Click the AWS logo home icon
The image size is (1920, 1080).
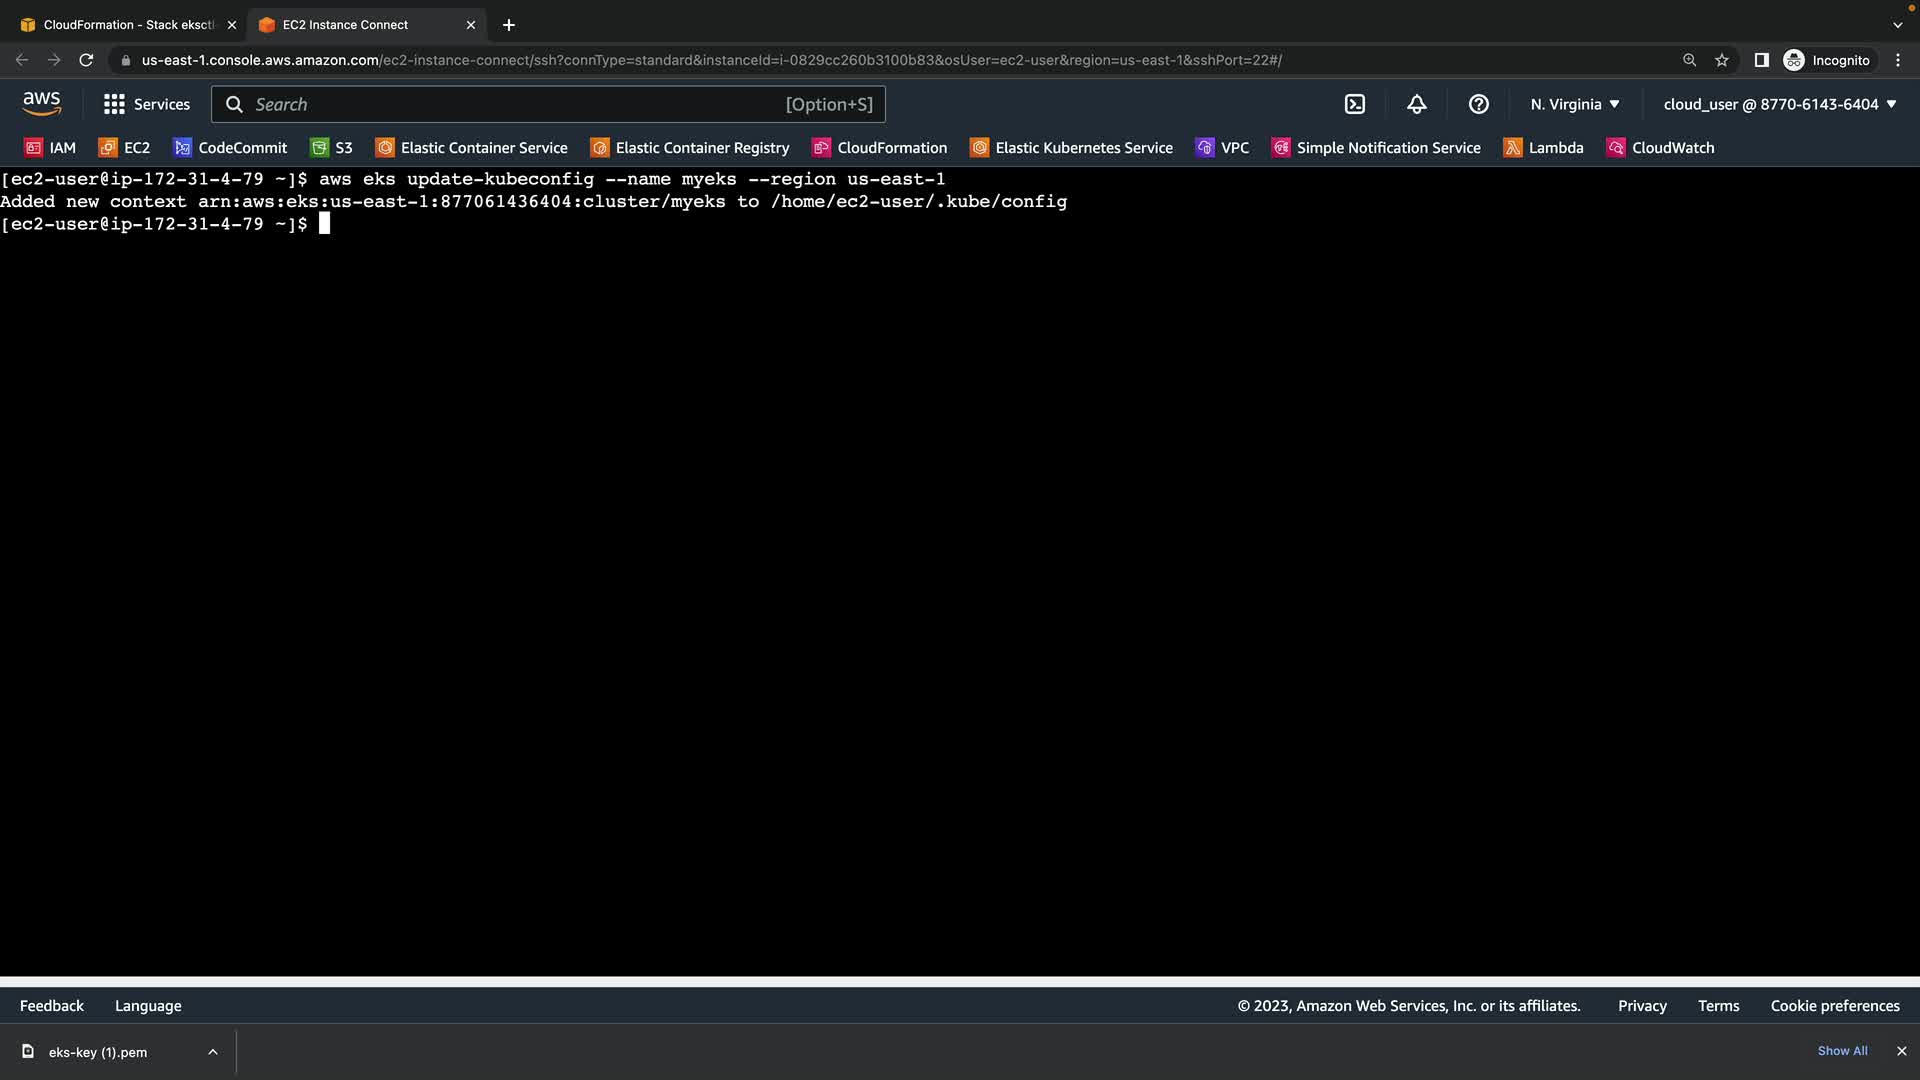click(41, 103)
